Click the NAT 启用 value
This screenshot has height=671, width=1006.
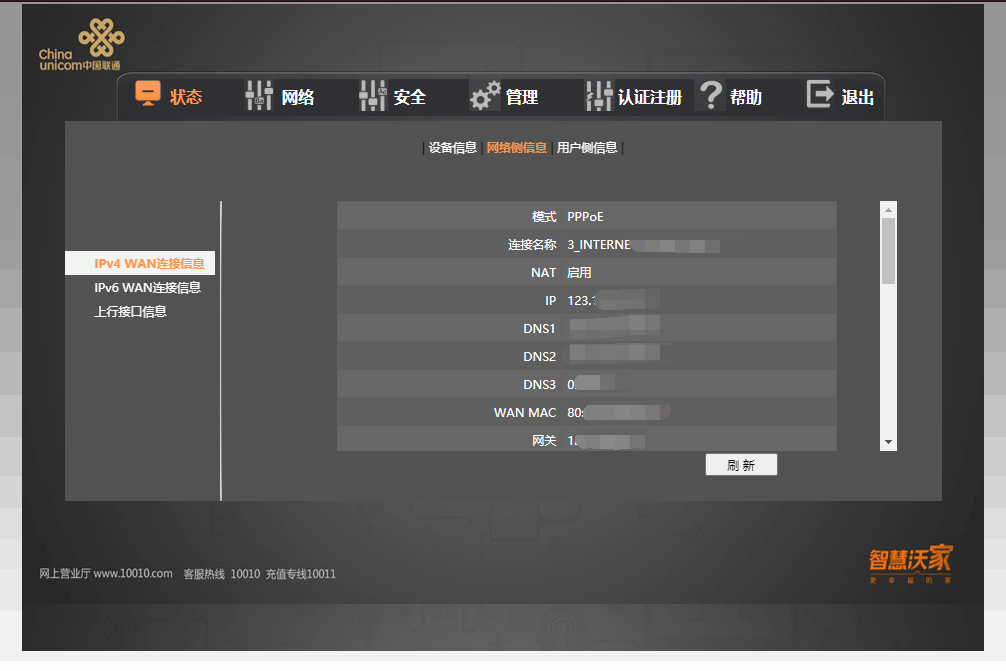point(579,273)
